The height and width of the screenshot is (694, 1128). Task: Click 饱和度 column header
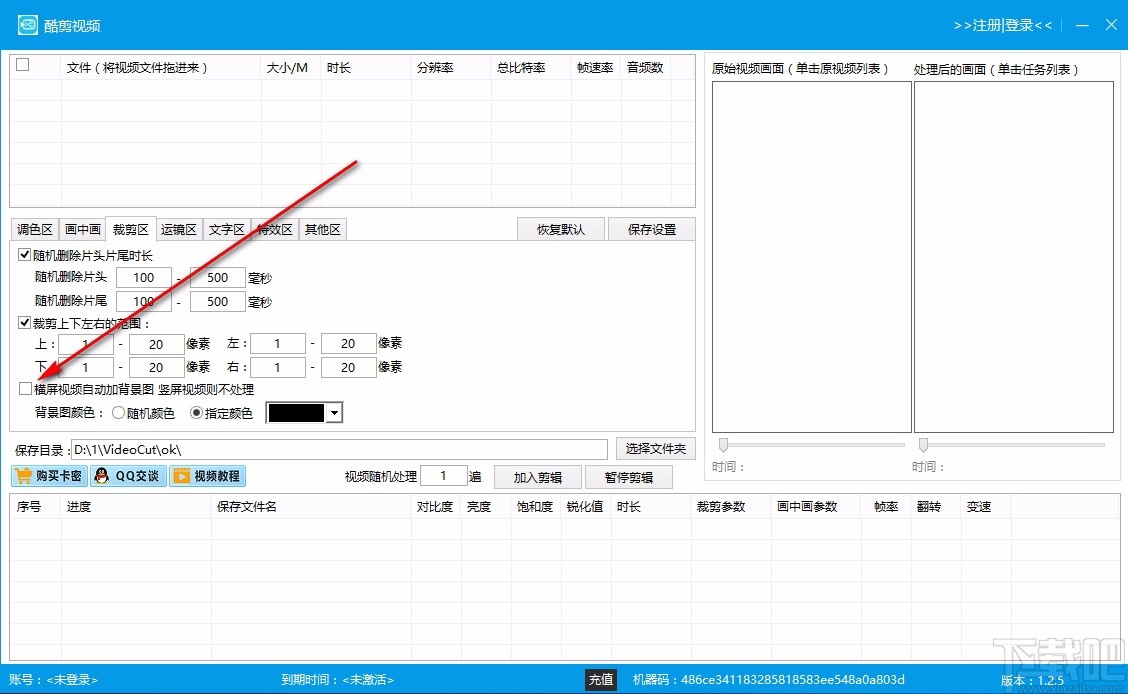point(536,507)
